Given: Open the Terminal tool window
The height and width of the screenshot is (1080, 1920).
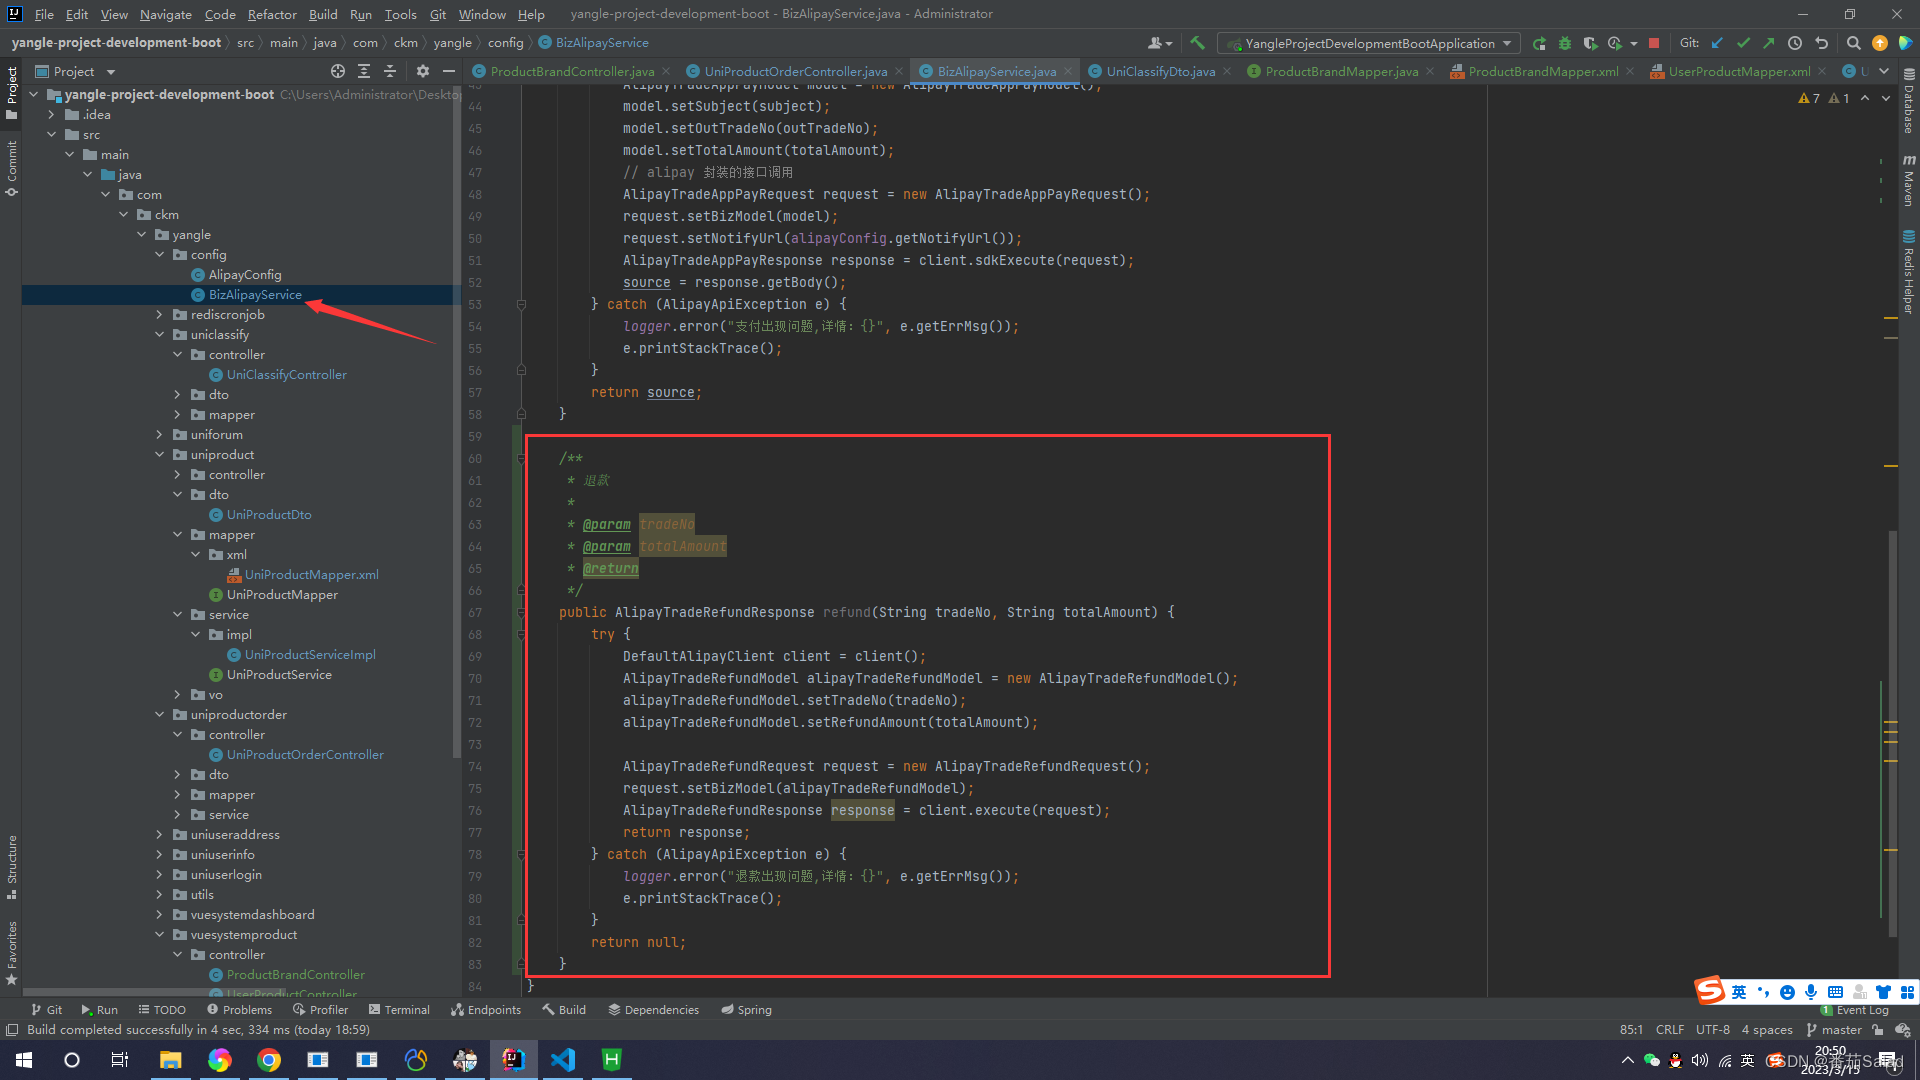Looking at the screenshot, I should [399, 1009].
